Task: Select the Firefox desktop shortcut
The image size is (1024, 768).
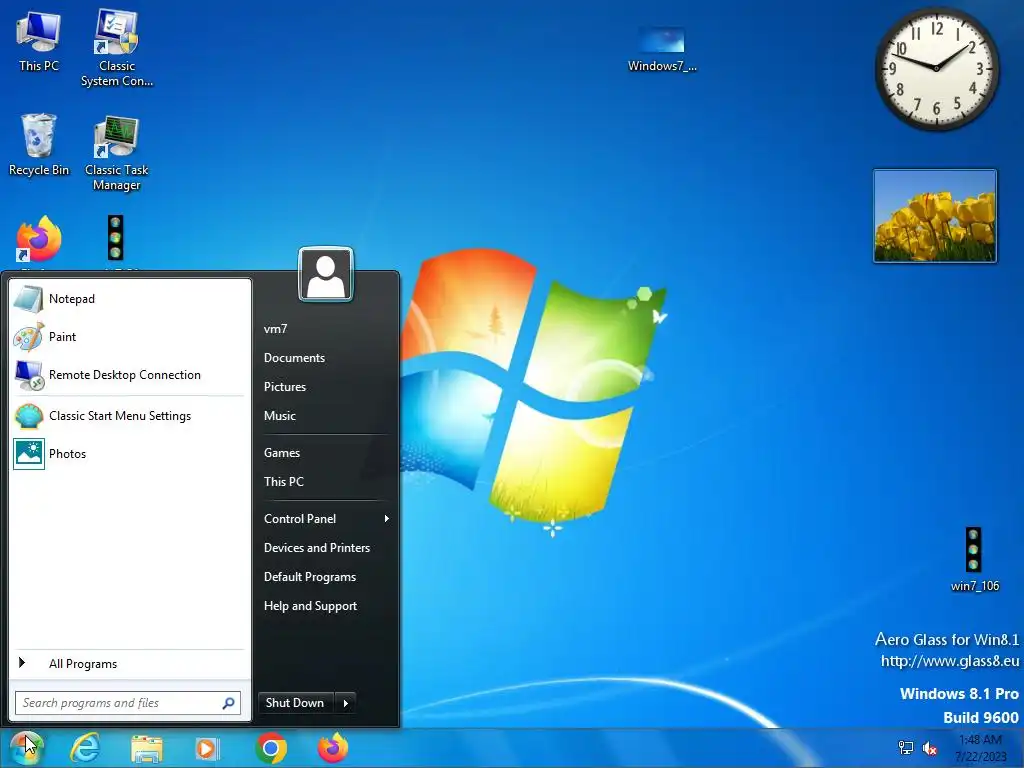Action: click(39, 240)
